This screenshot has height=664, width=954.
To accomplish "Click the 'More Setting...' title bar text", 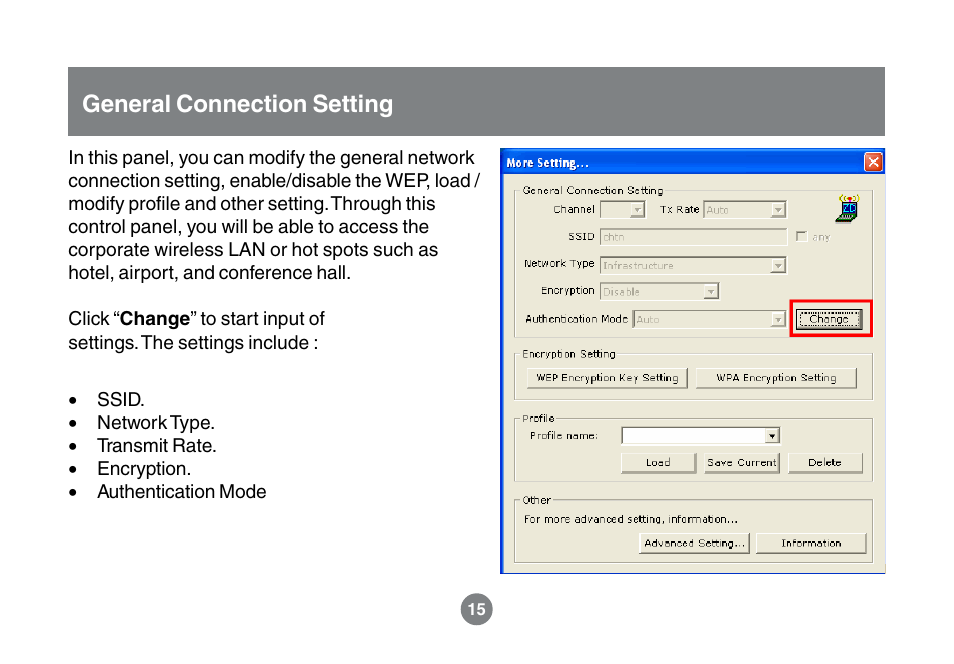I will [547, 163].
